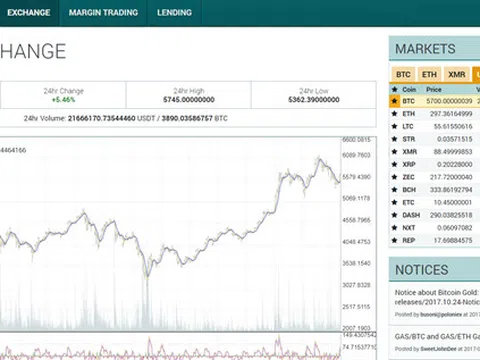Open the Margin Trading tab
This screenshot has width=480, height=360.
tap(103, 13)
